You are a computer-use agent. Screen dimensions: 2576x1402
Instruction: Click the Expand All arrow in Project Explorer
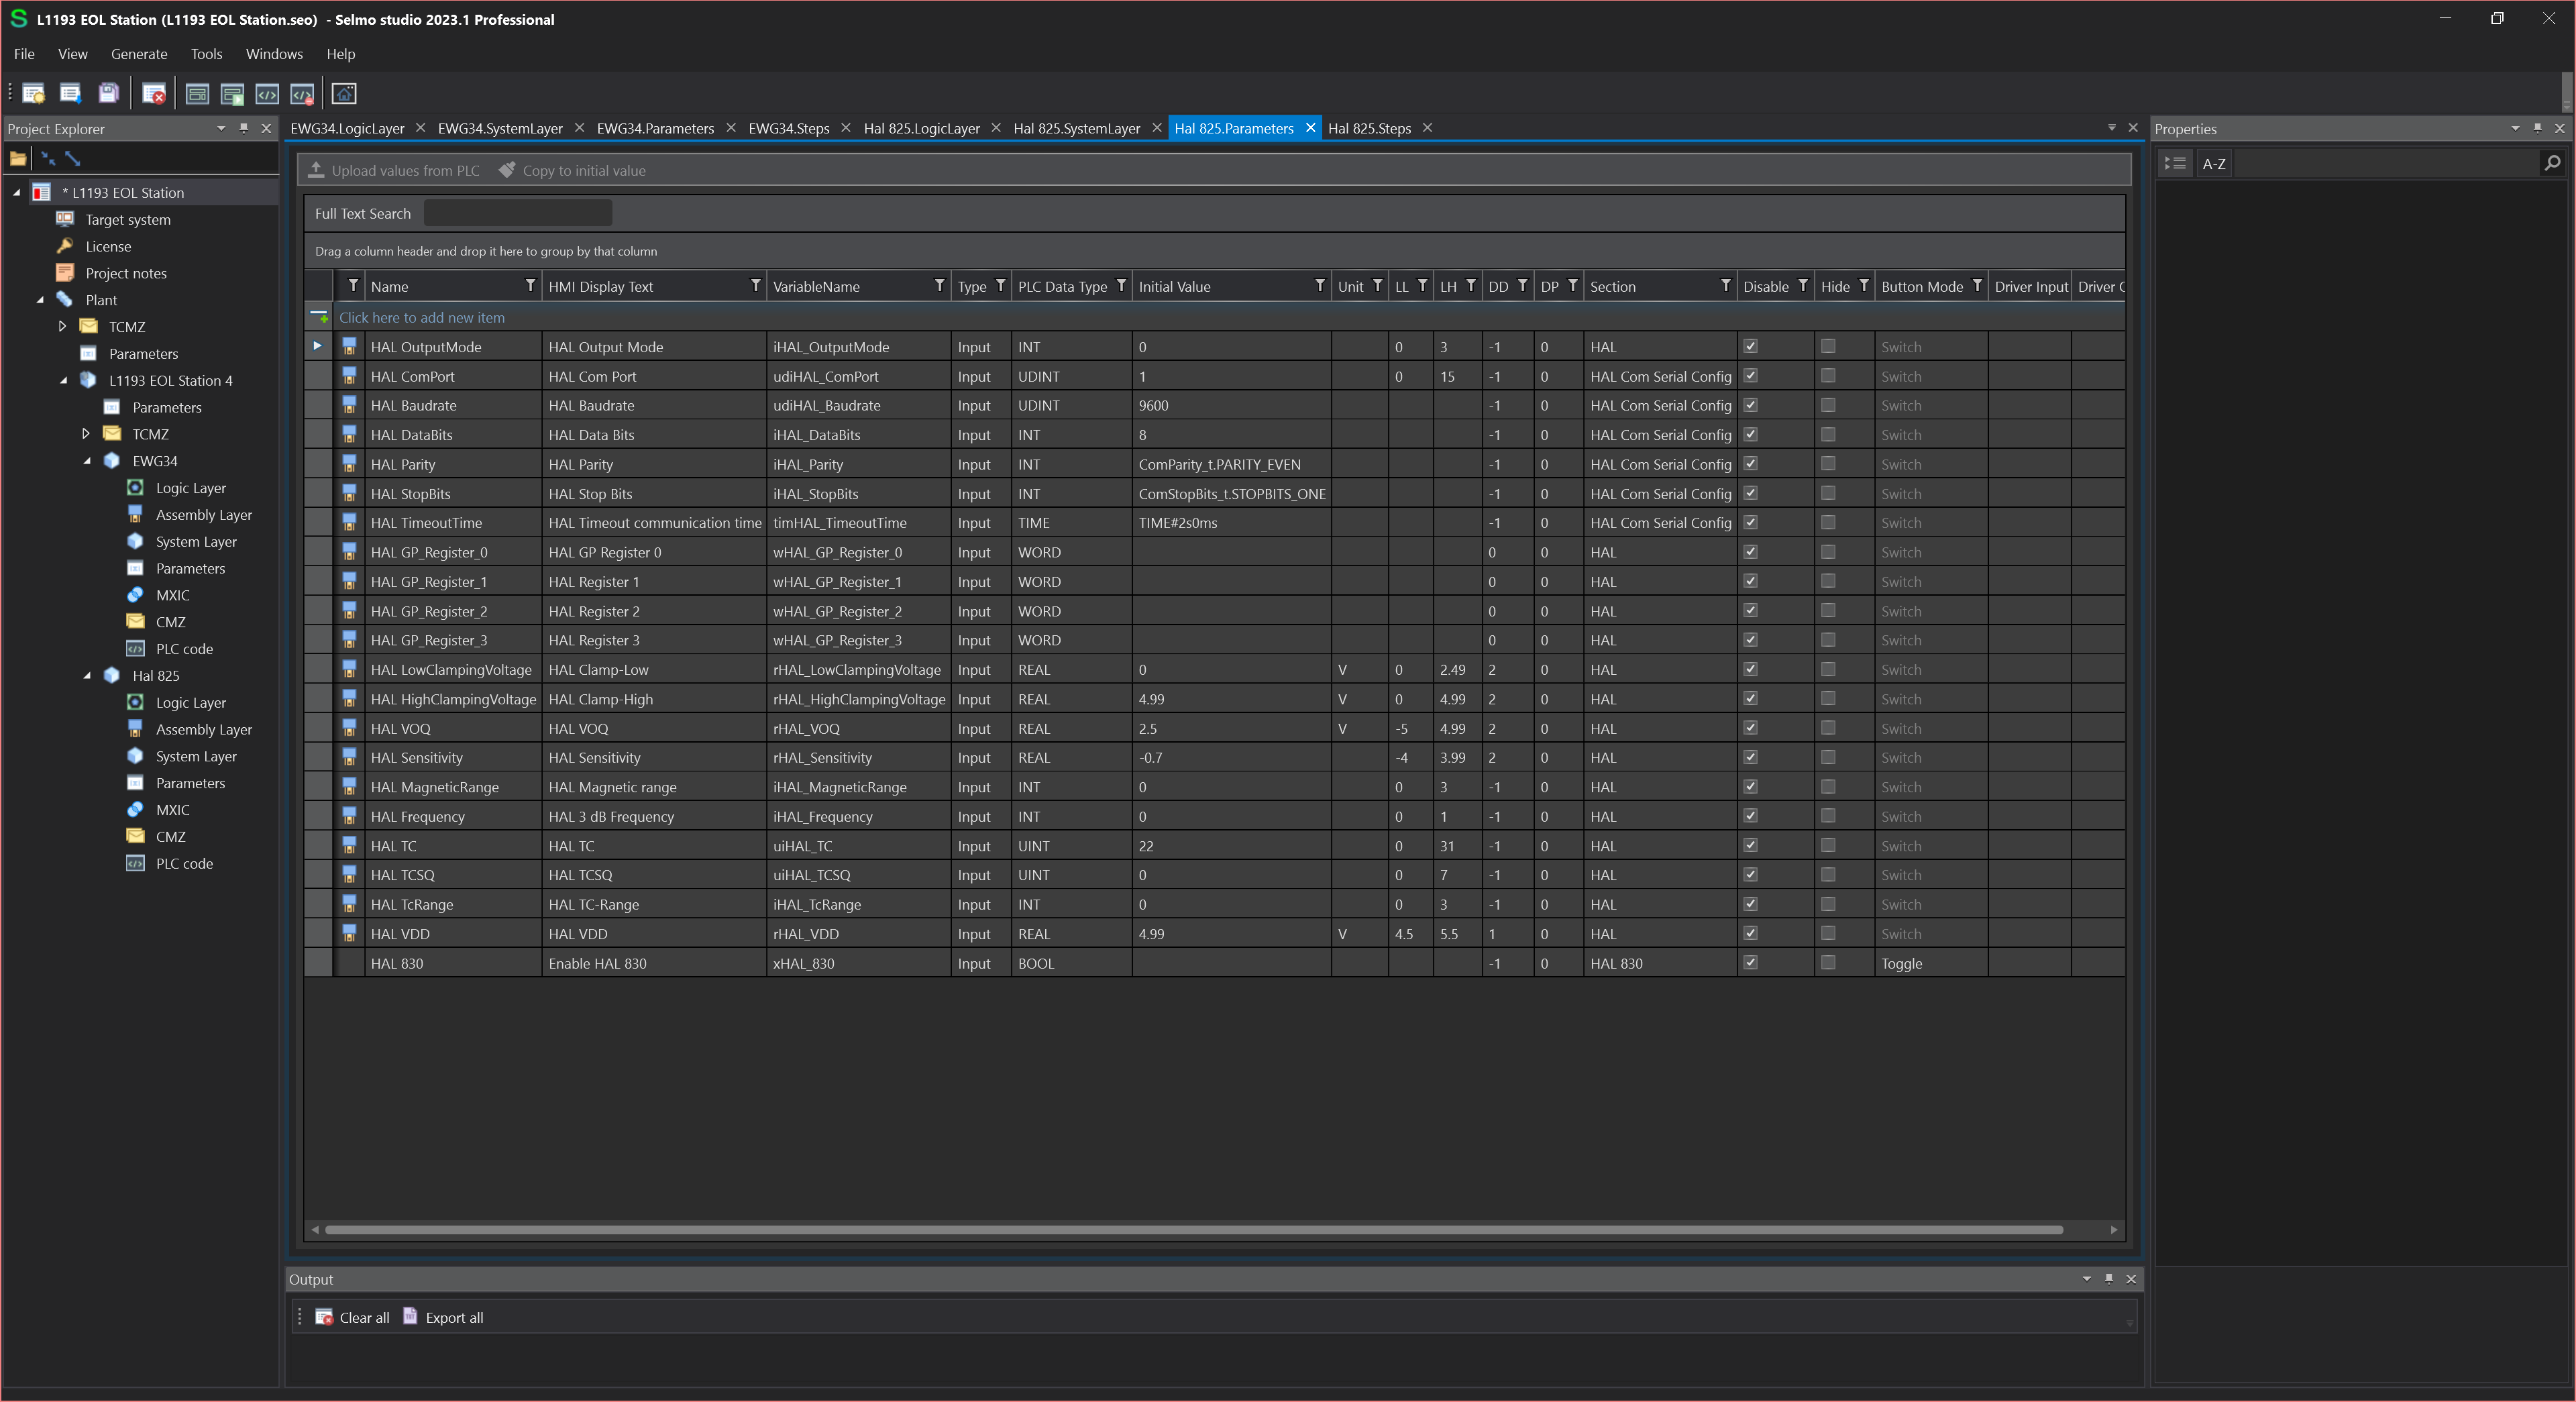(x=72, y=158)
